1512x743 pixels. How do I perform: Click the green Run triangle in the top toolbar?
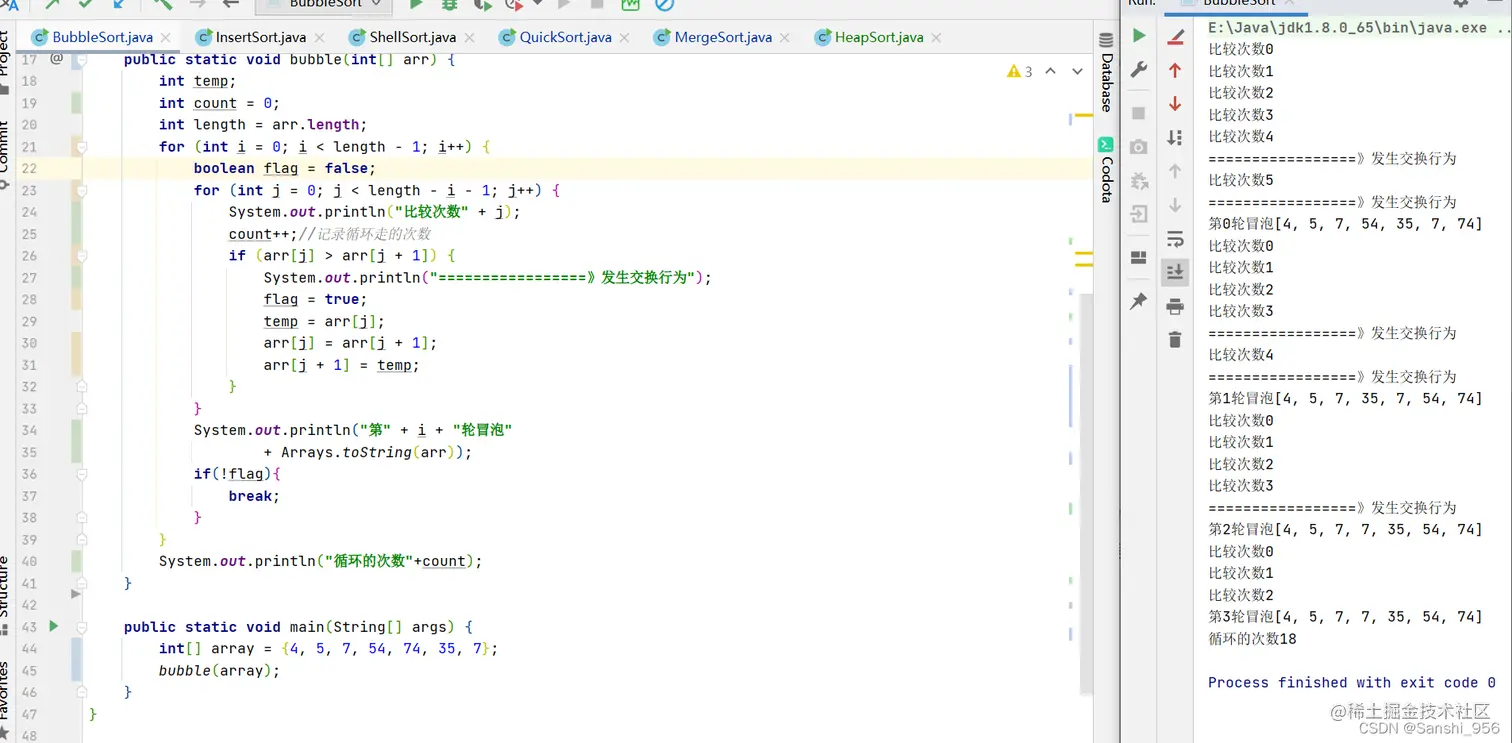(x=416, y=5)
